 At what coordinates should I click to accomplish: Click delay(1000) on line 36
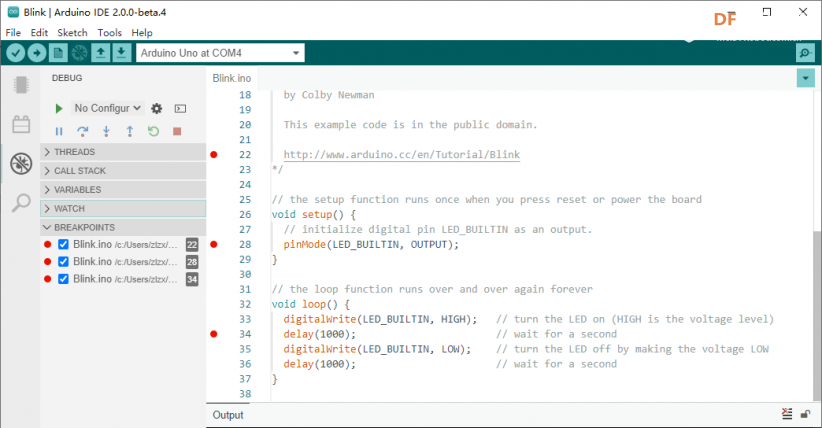point(320,364)
